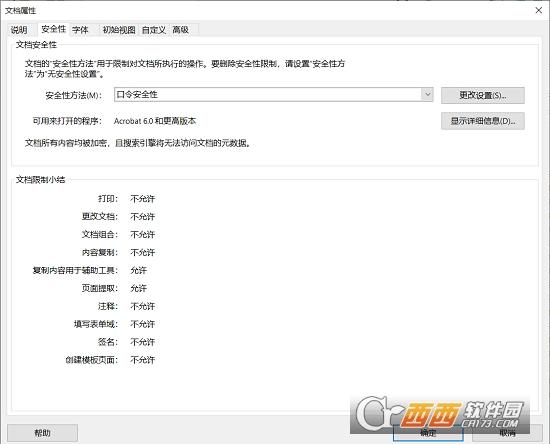Click the 帮助 button
Viewport: 550px width, 444px height.
[x=42, y=433]
